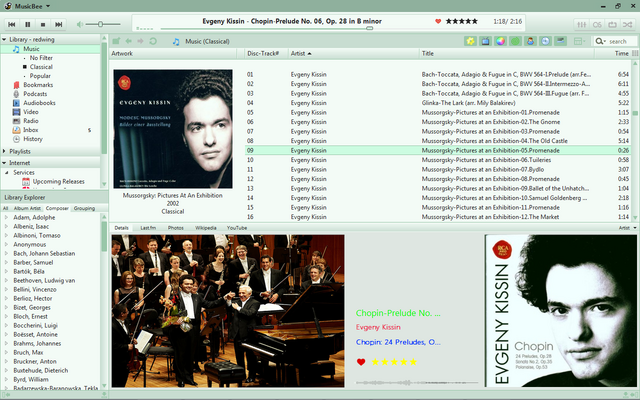Collapse the Internet section
Screen dimensions: 640x400
click(4, 163)
